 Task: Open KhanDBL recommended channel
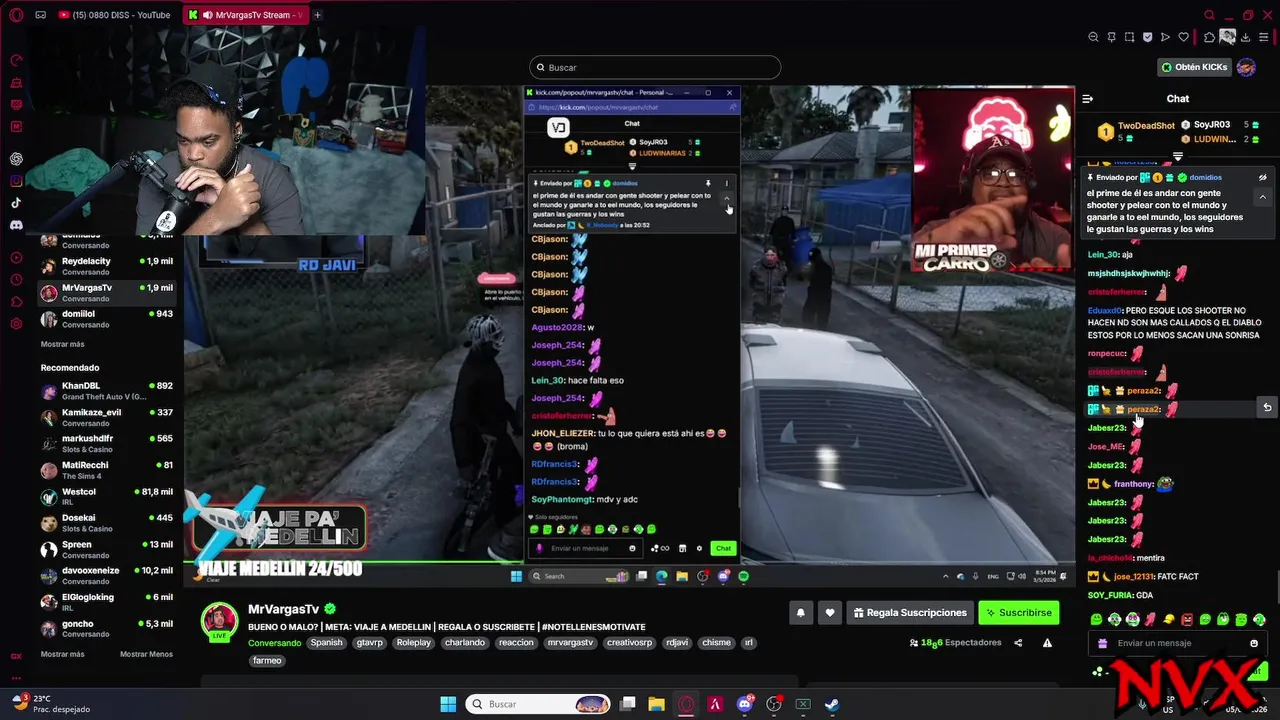[x=107, y=390]
